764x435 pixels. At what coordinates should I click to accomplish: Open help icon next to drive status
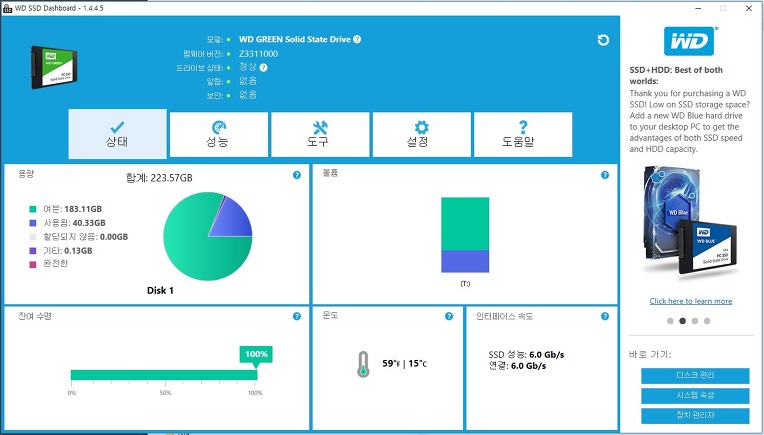point(264,68)
